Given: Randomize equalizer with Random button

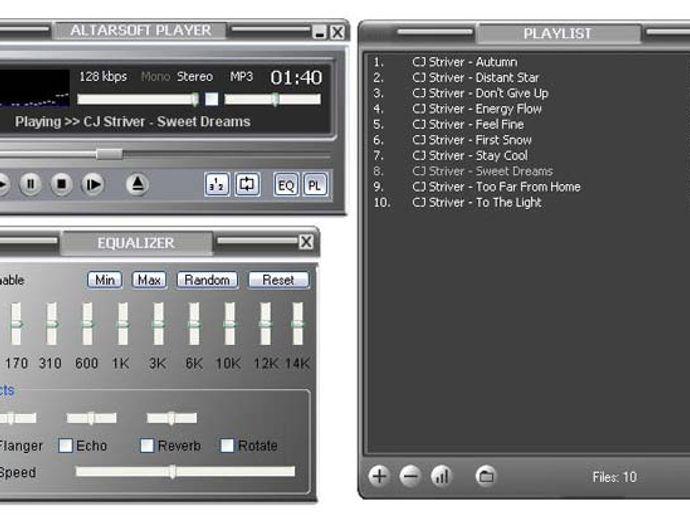Looking at the screenshot, I should 207,280.
